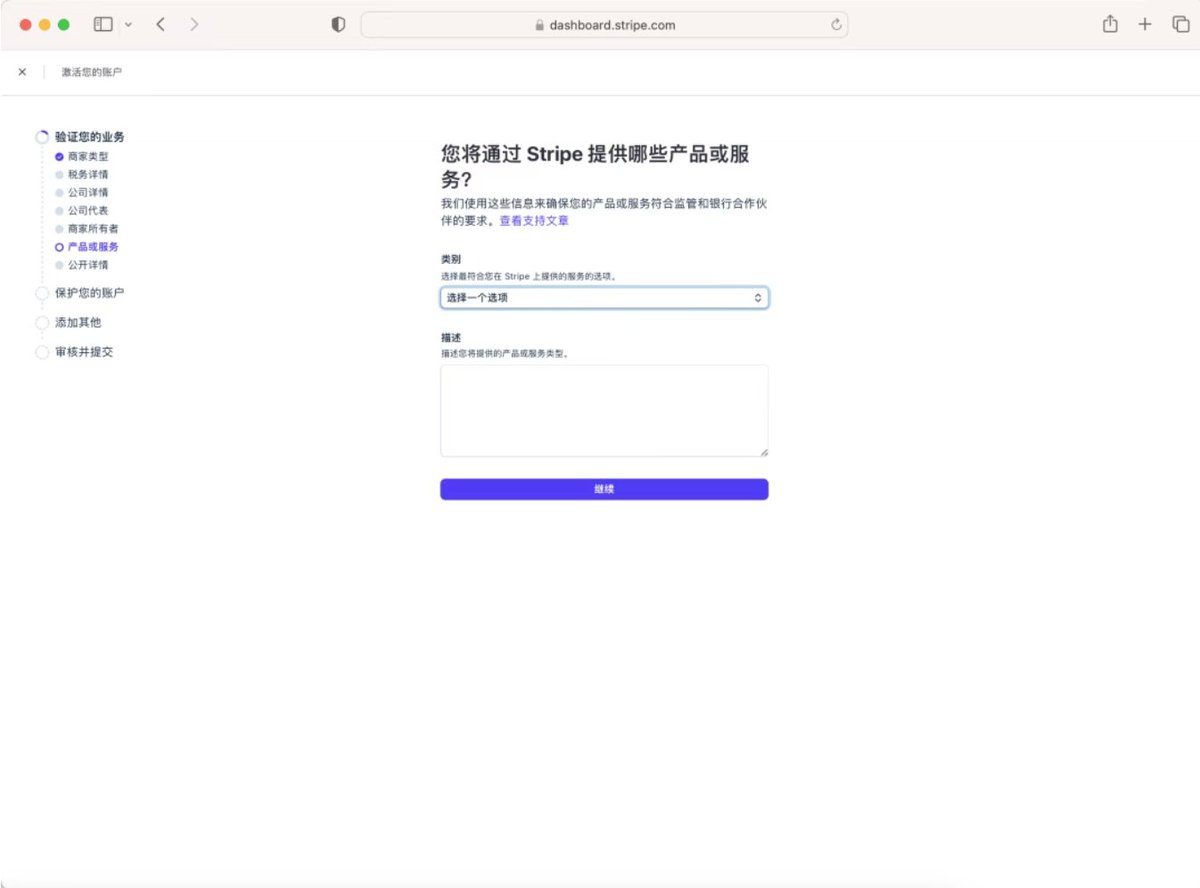Show the tab overview icon
Screen dimensions: 1200x888
tap(1180, 25)
